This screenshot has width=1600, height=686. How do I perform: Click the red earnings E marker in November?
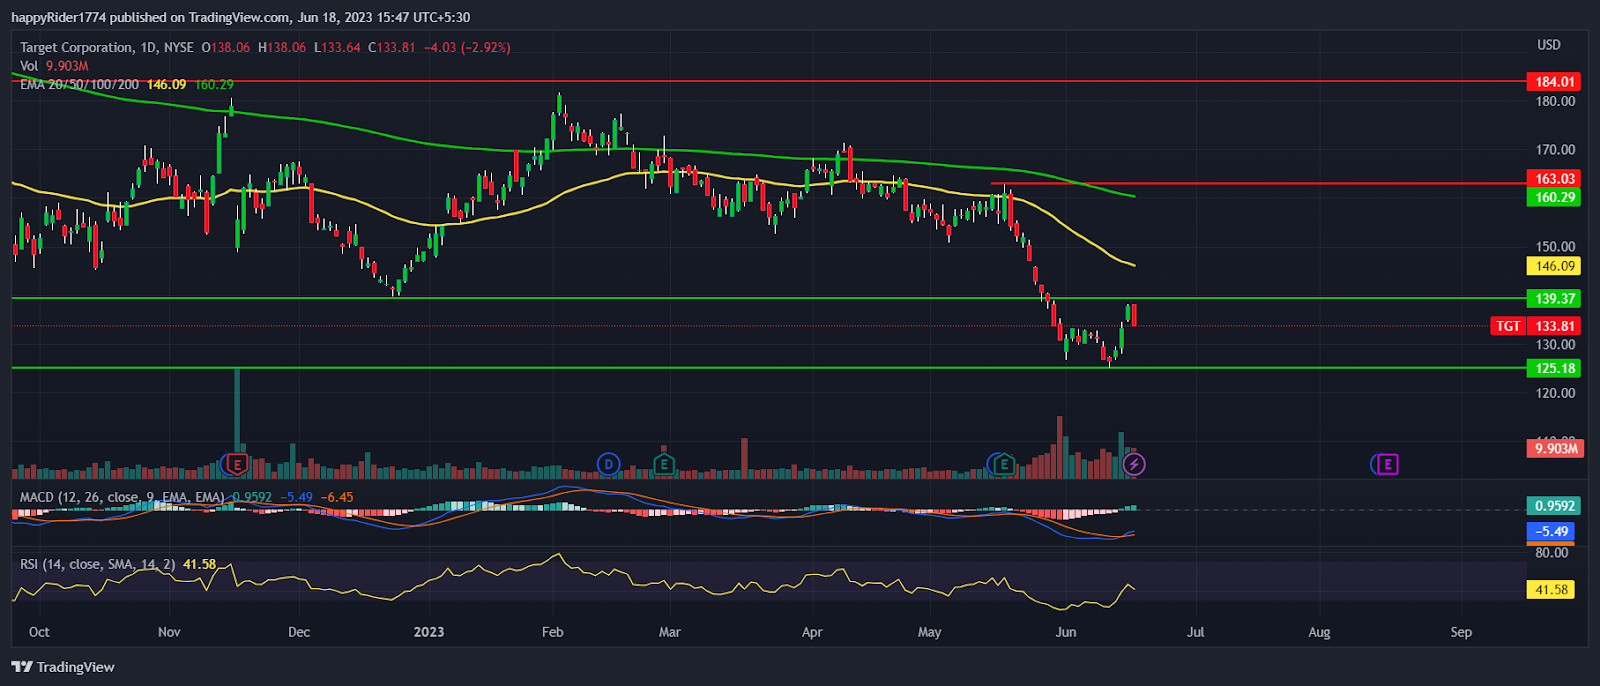[x=237, y=464]
